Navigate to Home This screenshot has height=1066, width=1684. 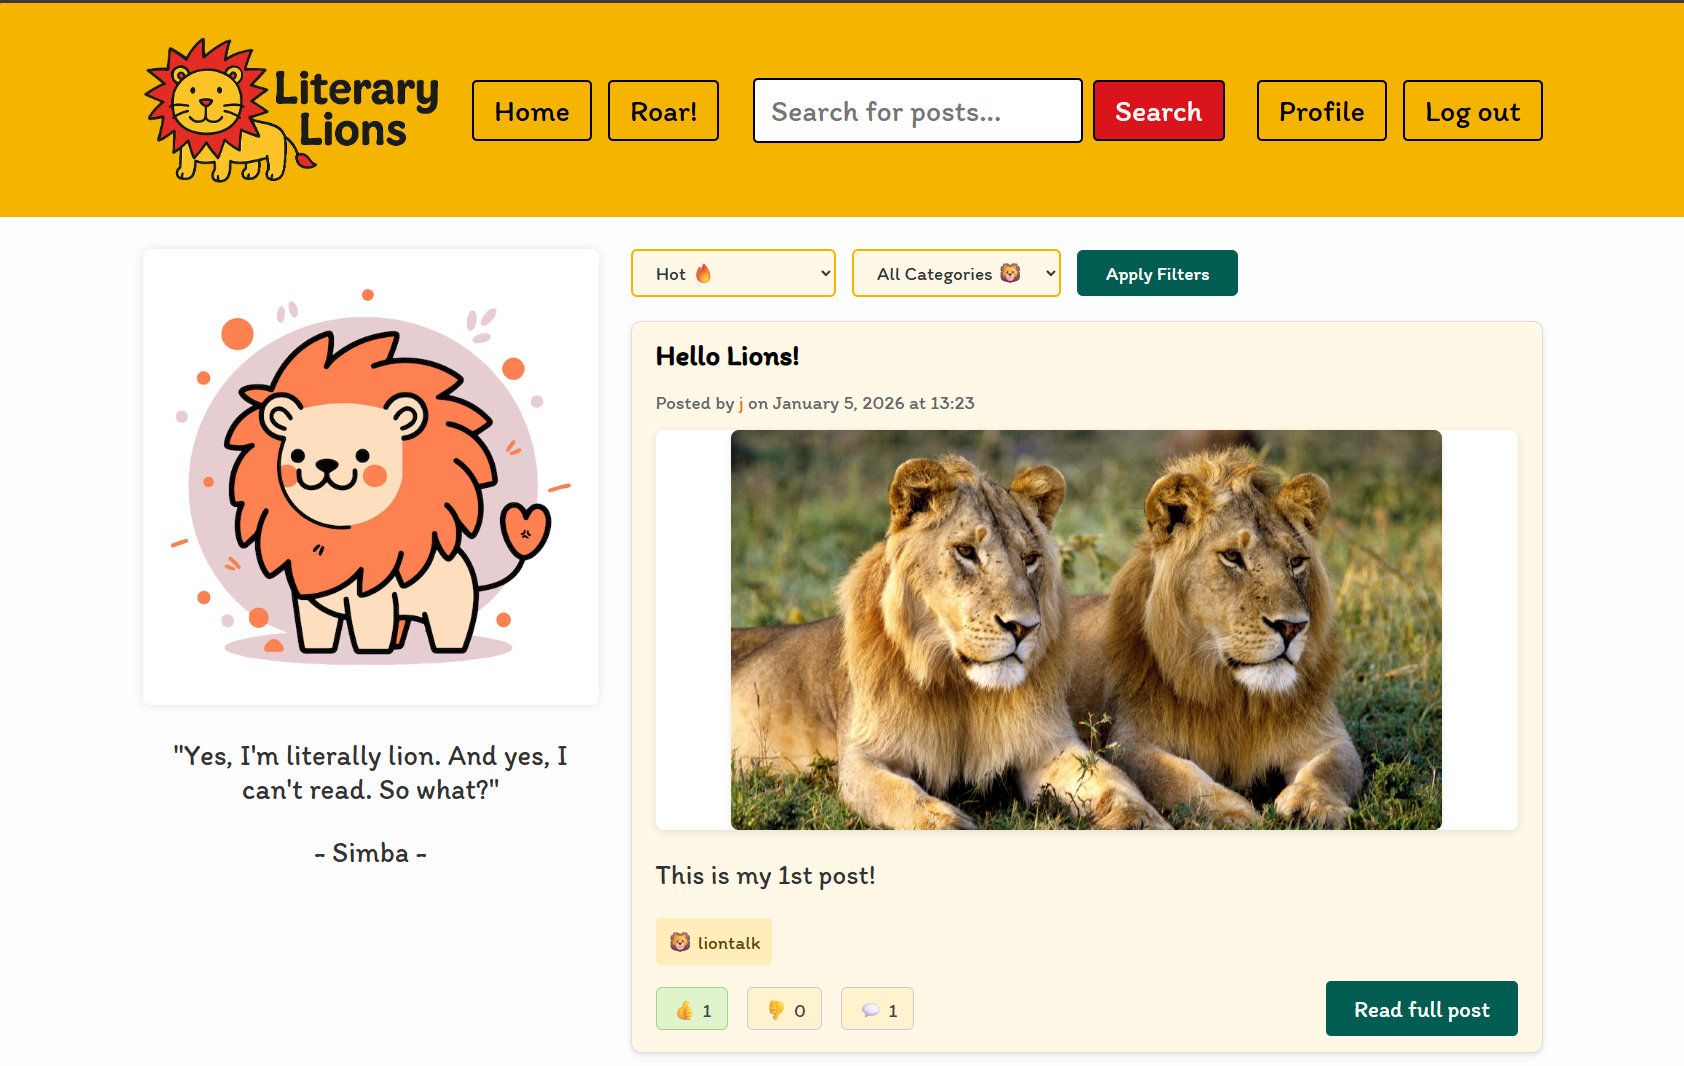pyautogui.click(x=531, y=110)
